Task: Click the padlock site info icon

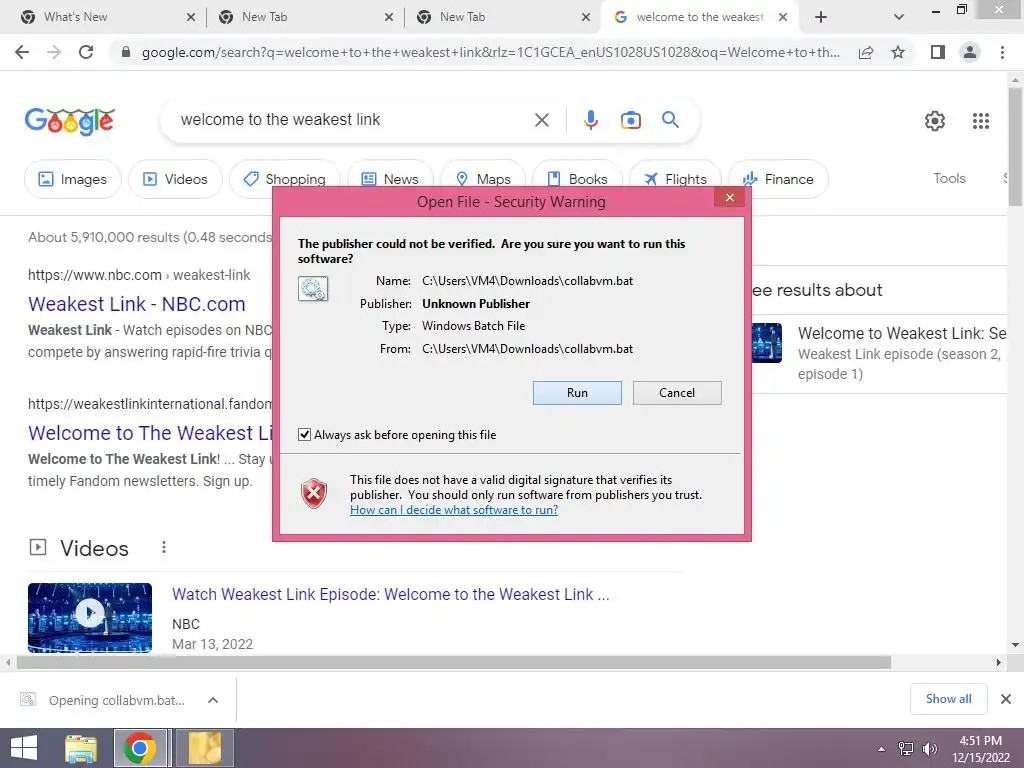Action: pos(126,52)
